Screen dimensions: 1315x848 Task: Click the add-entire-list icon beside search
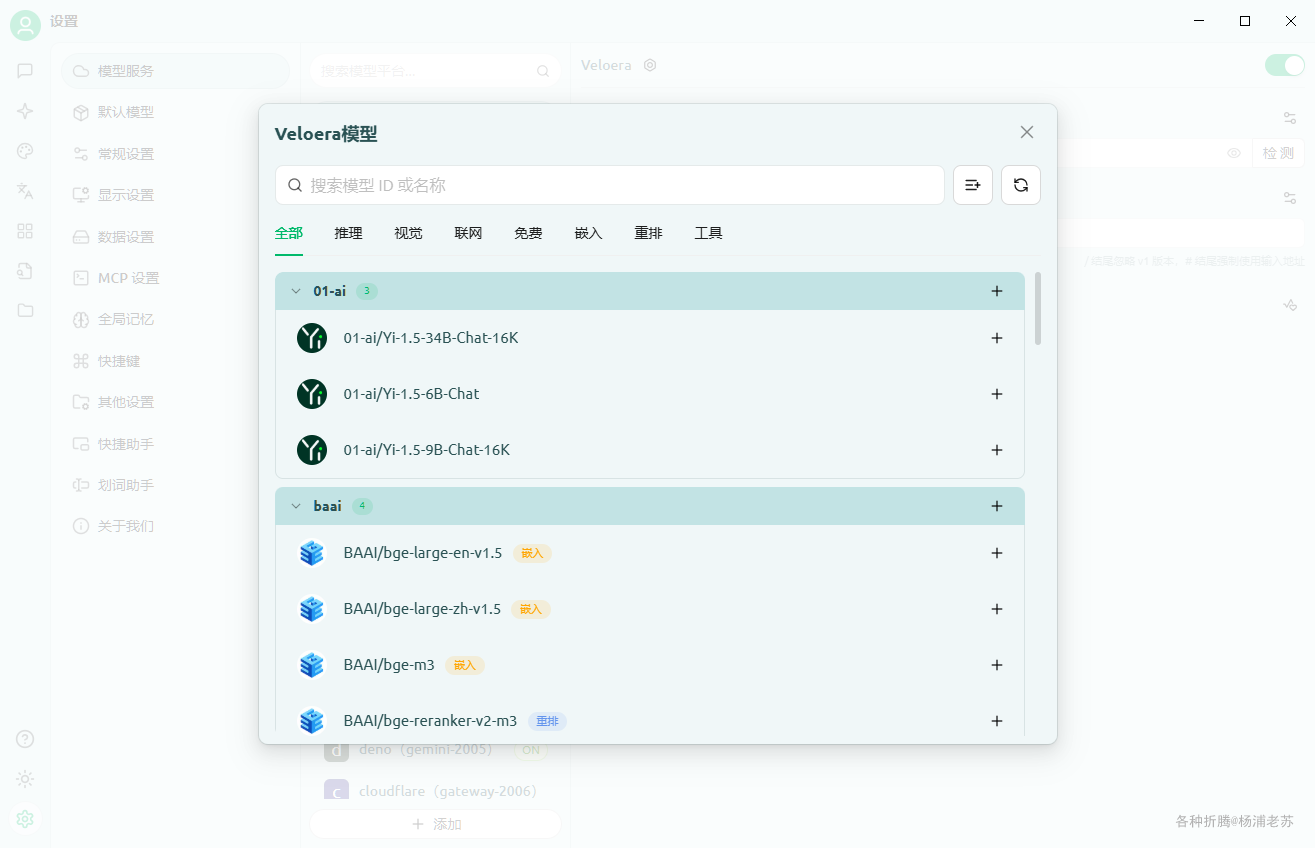(973, 185)
